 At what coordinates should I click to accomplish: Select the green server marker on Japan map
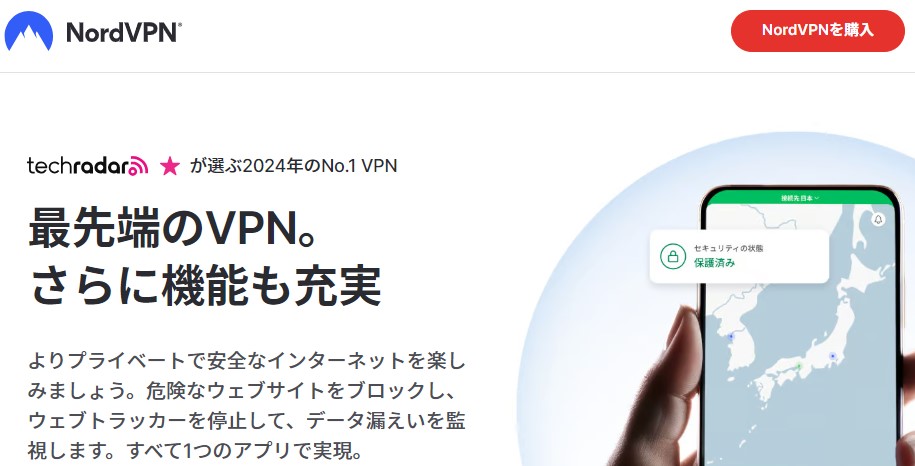(799, 366)
